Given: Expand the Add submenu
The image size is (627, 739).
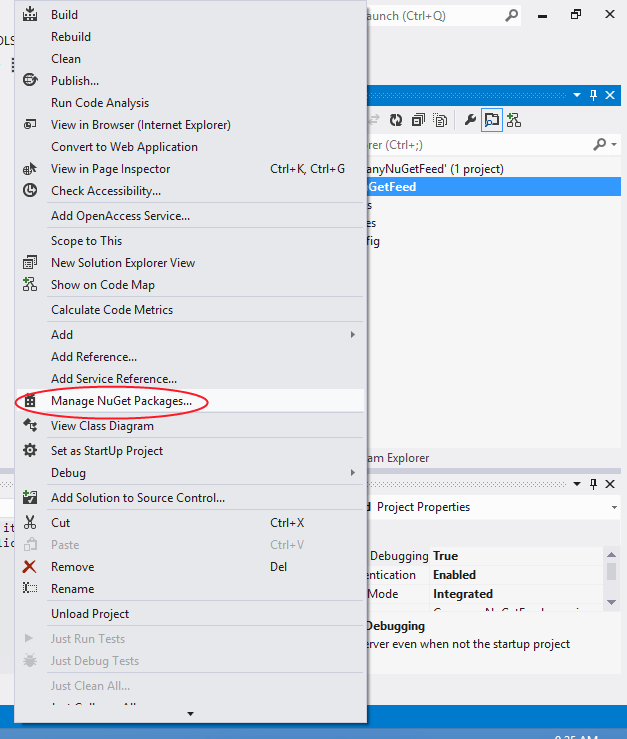Looking at the screenshot, I should 190,335.
